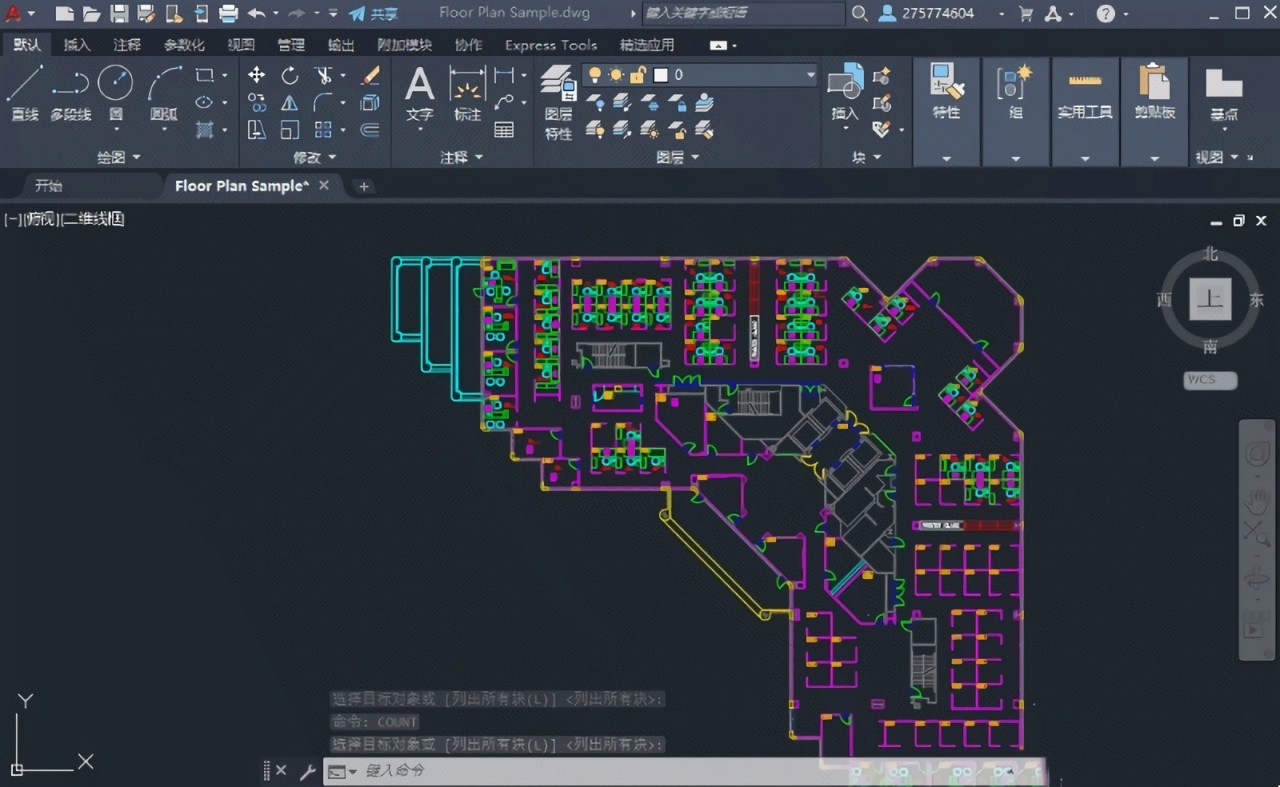Viewport: 1280px width, 787px height.
Task: Toggle the layer freeze sun icon
Action: click(616, 75)
